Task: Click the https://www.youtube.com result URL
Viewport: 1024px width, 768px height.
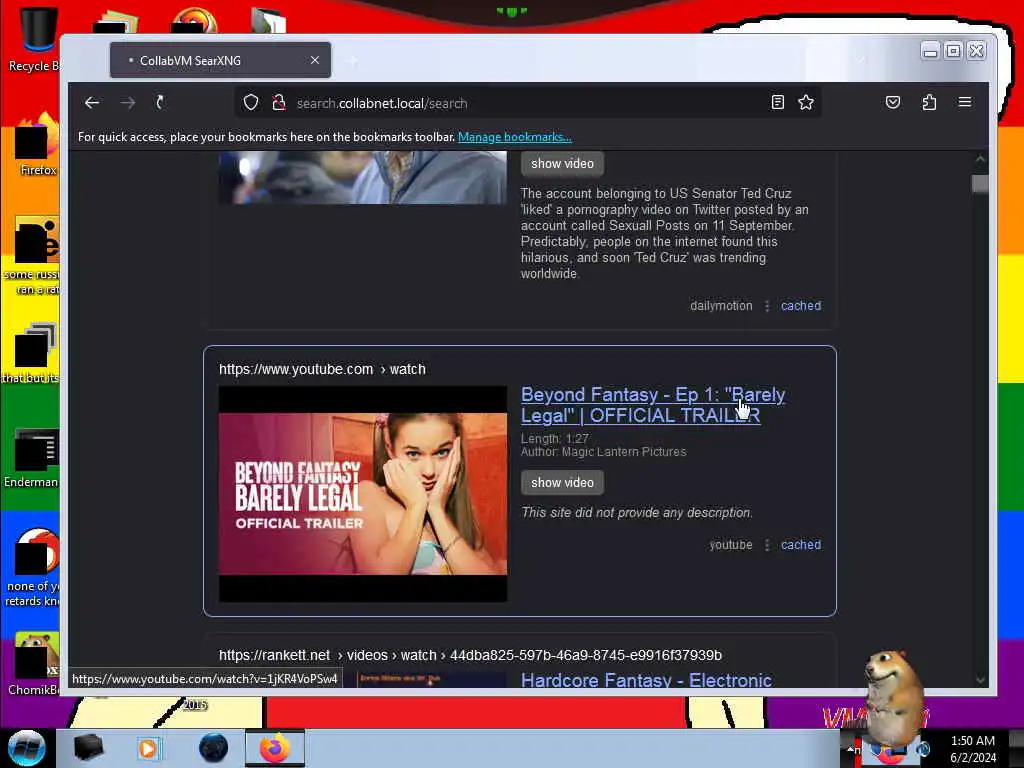Action: pos(322,369)
